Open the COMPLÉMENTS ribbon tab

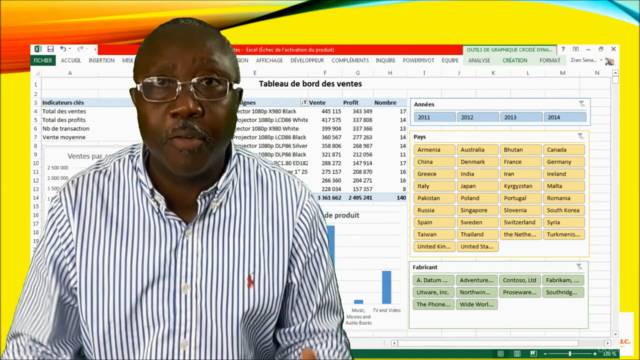tap(350, 60)
